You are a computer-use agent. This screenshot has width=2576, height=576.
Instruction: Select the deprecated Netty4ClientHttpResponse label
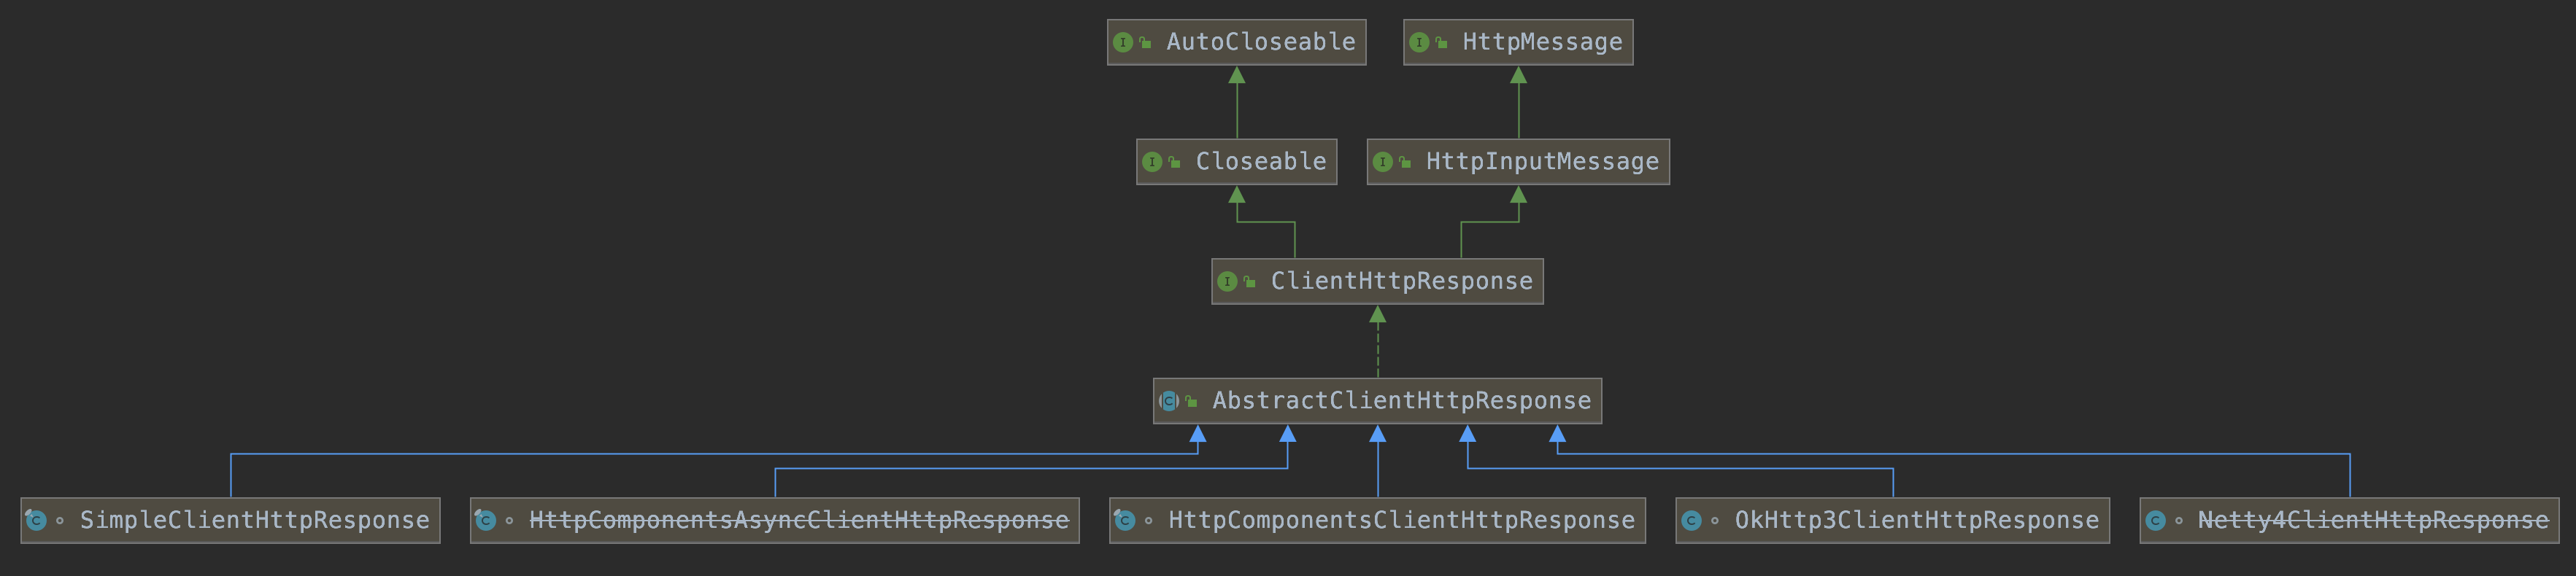coord(2373,520)
